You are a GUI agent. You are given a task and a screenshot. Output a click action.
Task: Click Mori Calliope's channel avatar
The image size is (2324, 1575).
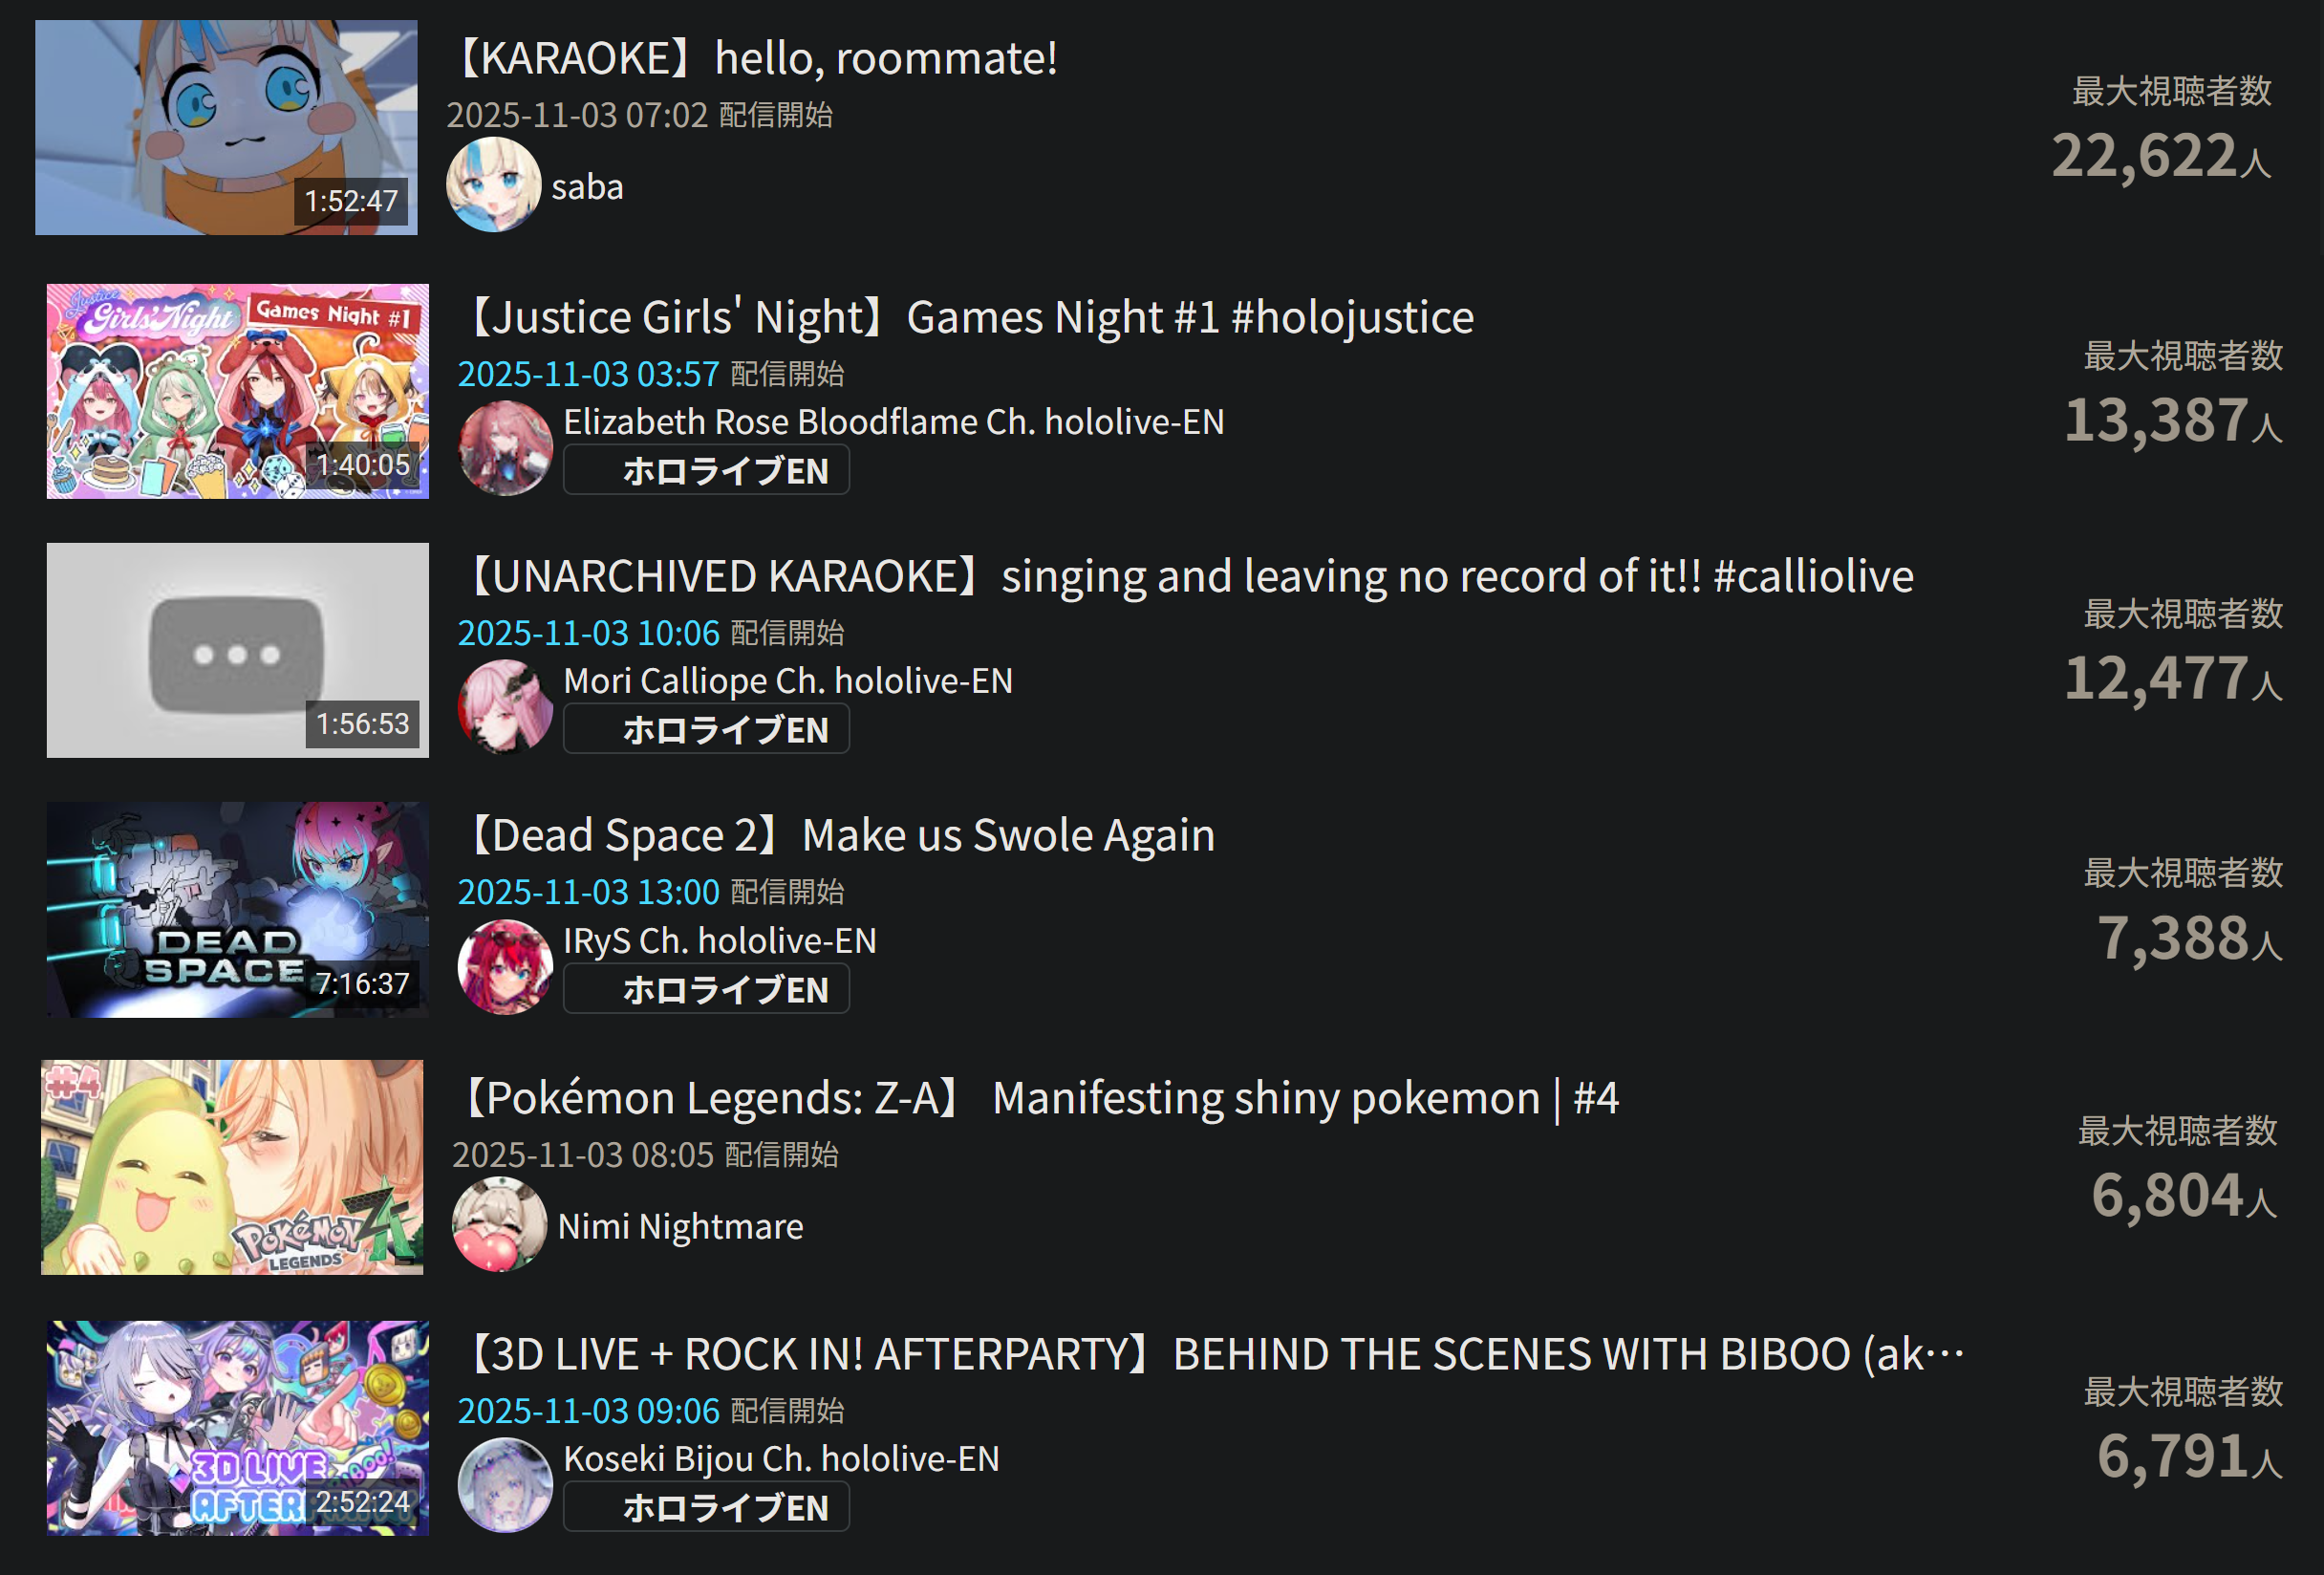505,707
